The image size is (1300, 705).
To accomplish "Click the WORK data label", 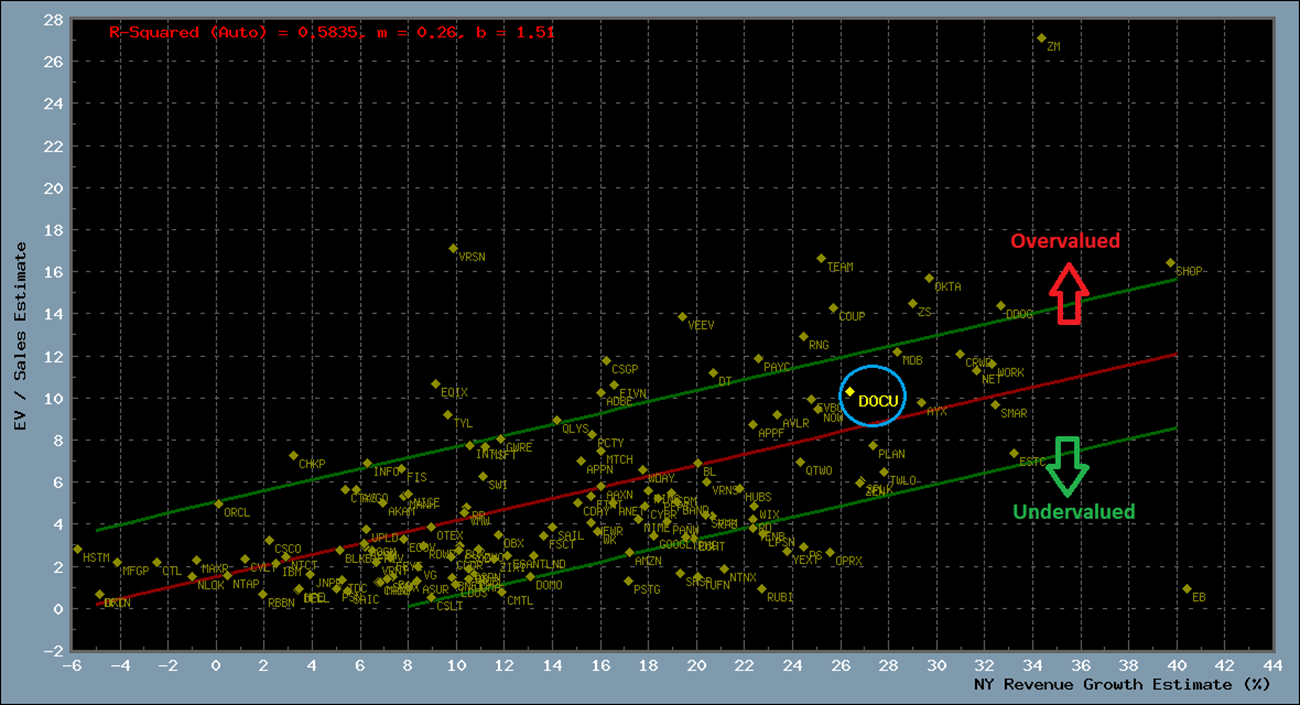I will 1011,373.
